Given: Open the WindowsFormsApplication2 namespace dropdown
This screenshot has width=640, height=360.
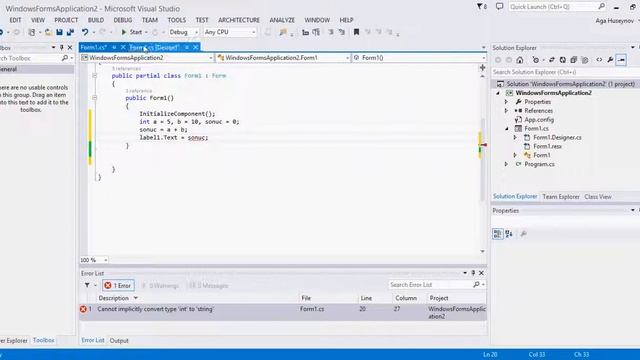Looking at the screenshot, I should [x=147, y=58].
